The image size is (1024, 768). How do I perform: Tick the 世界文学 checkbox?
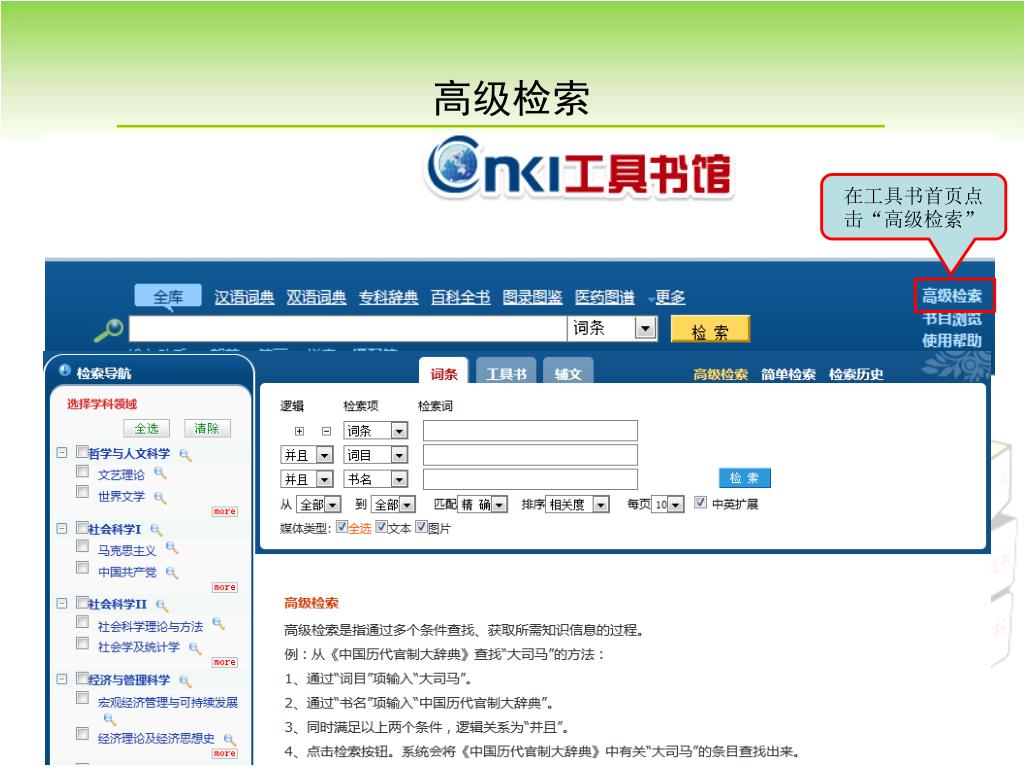click(82, 492)
